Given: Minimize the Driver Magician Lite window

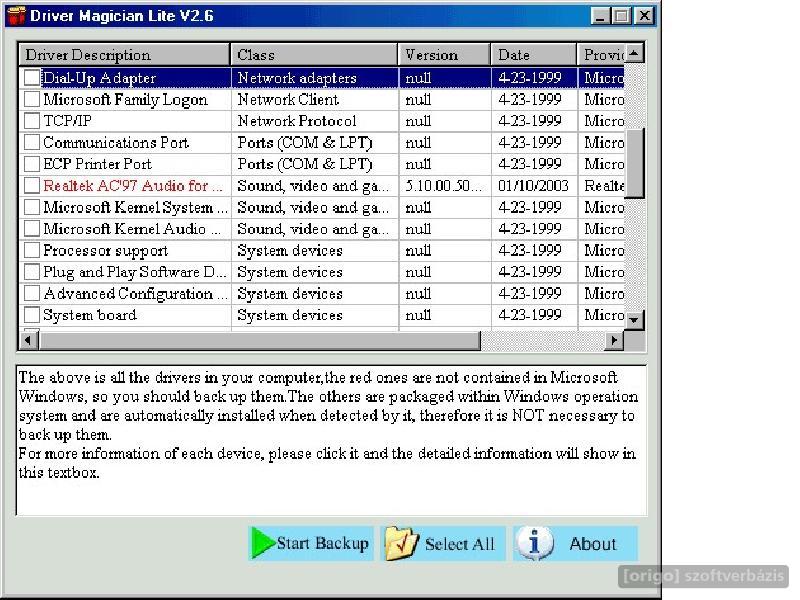Looking at the screenshot, I should point(601,16).
